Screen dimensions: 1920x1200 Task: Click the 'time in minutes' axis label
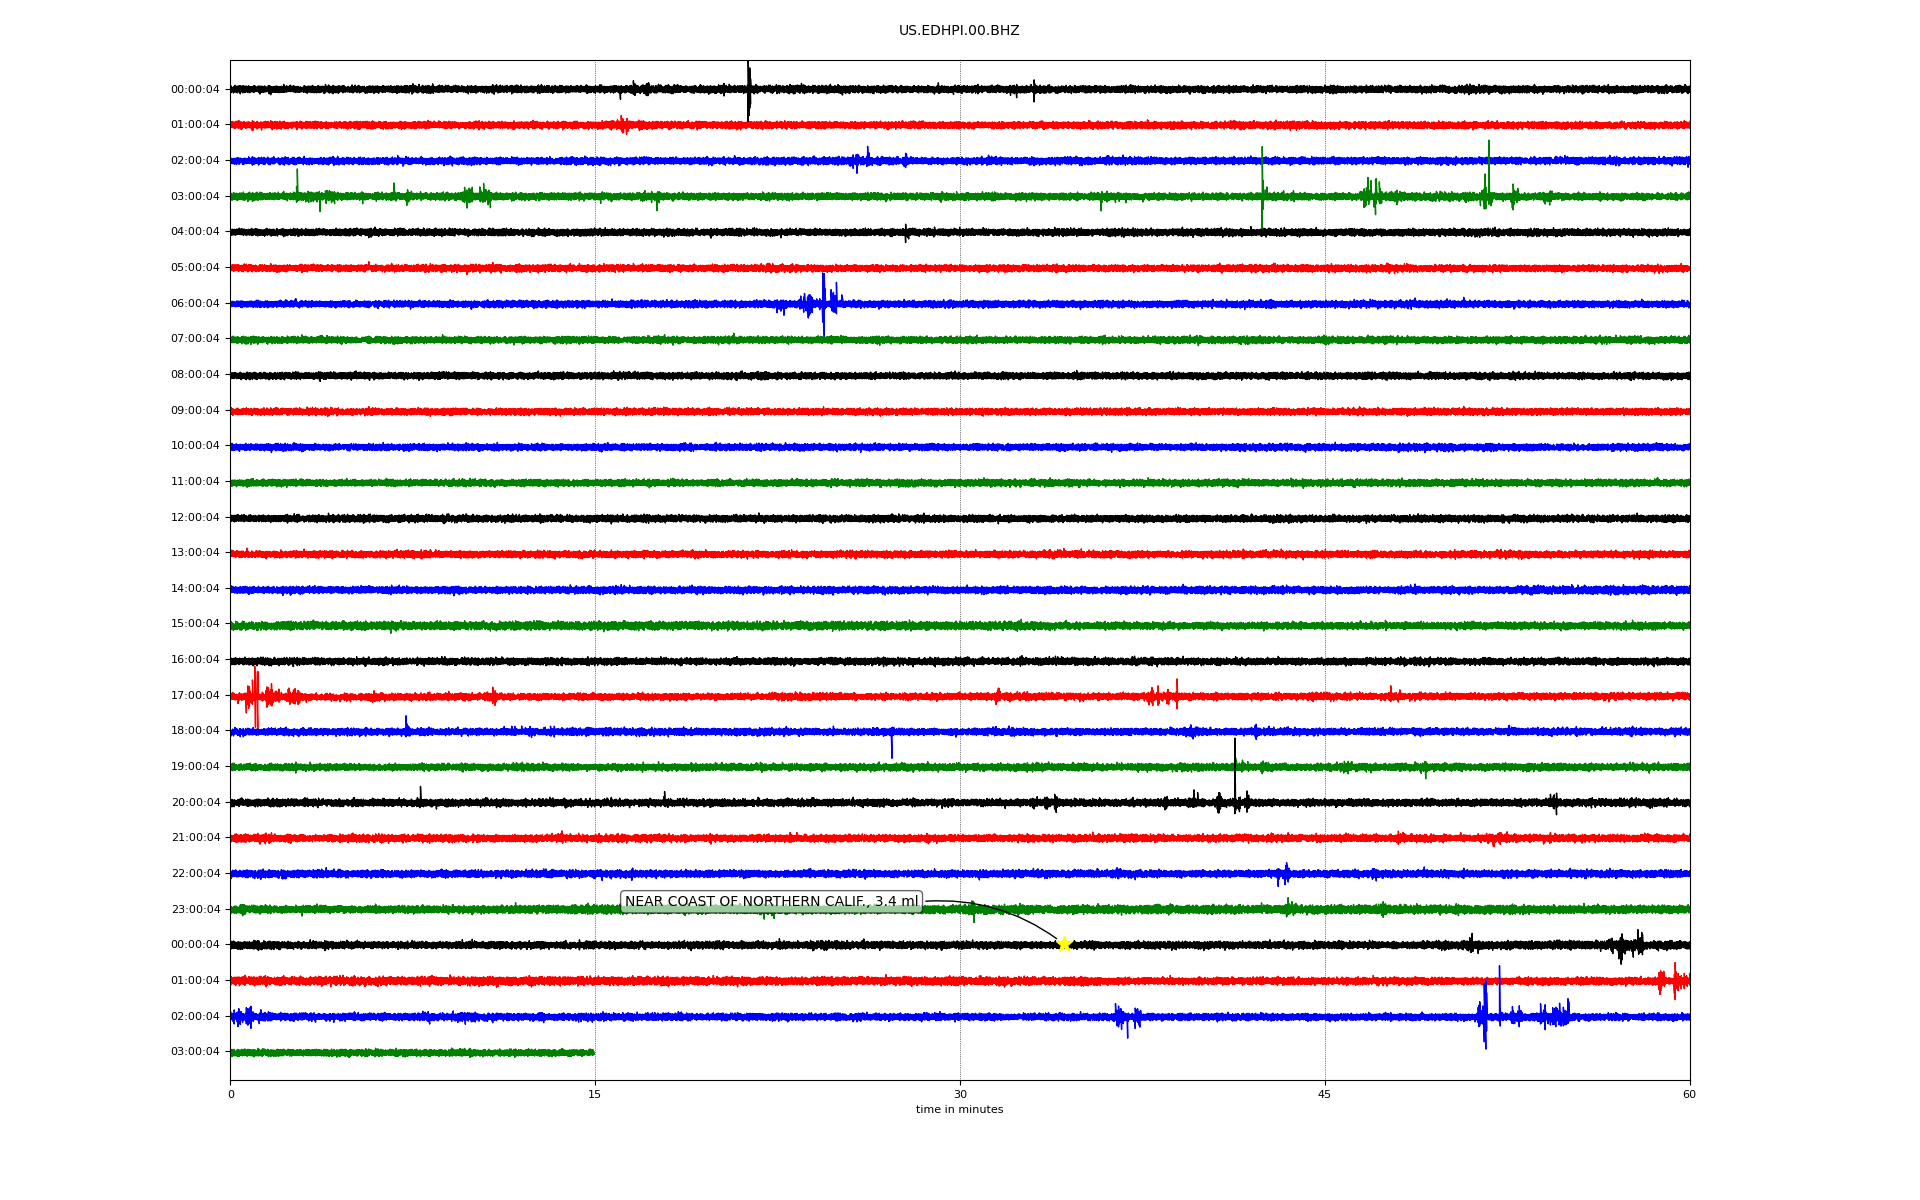(959, 1110)
